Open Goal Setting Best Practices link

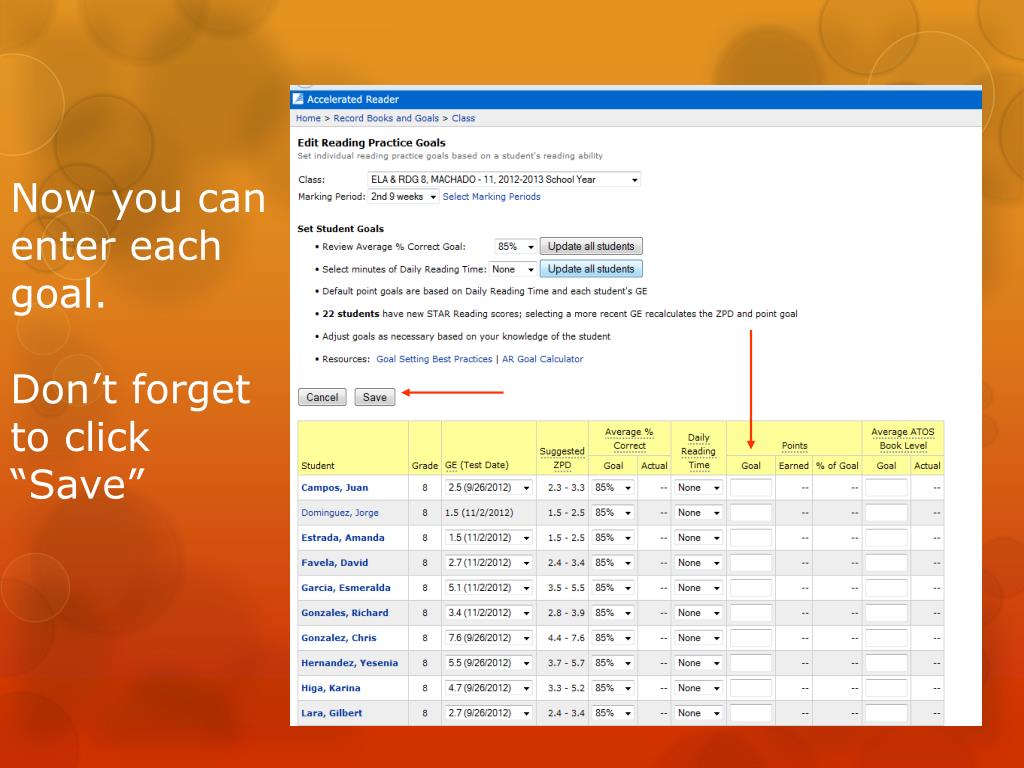[434, 359]
